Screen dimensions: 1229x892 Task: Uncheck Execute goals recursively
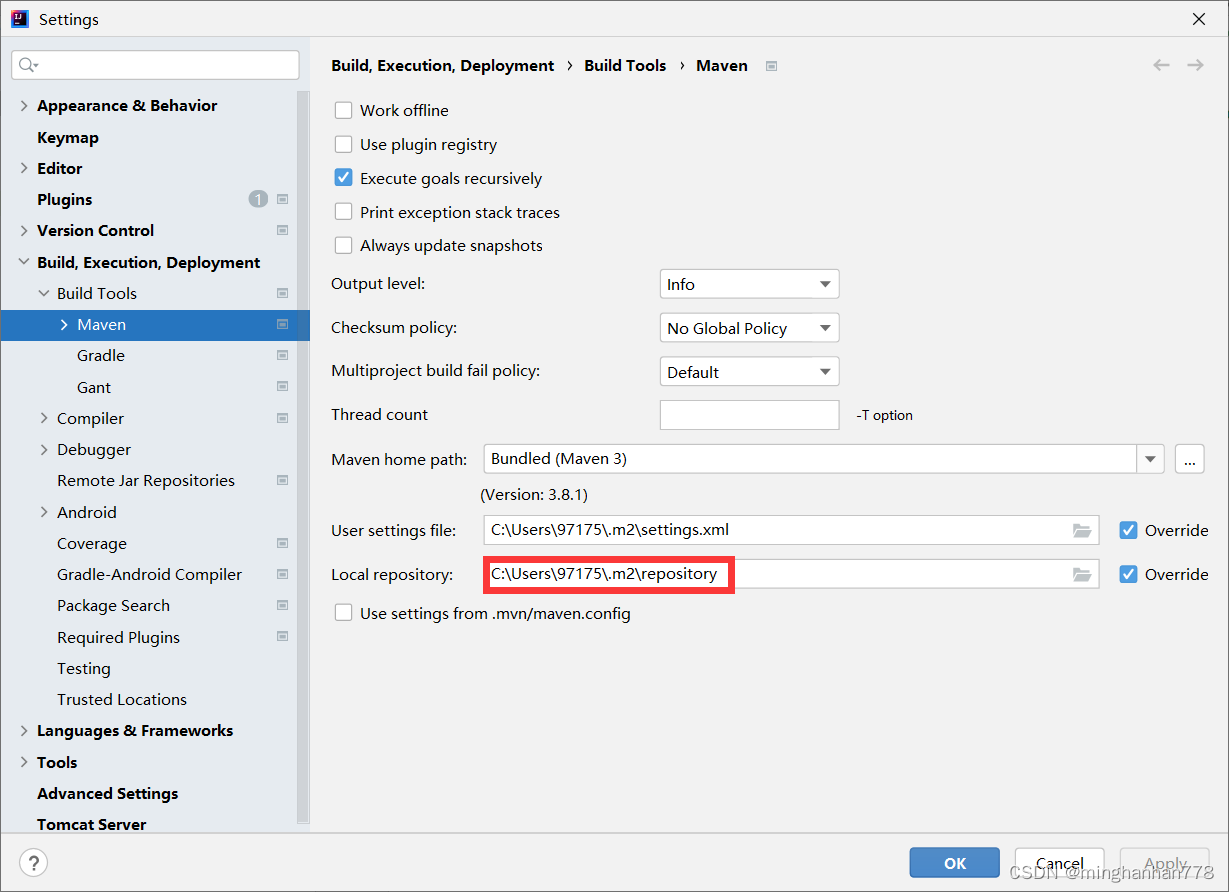click(343, 178)
